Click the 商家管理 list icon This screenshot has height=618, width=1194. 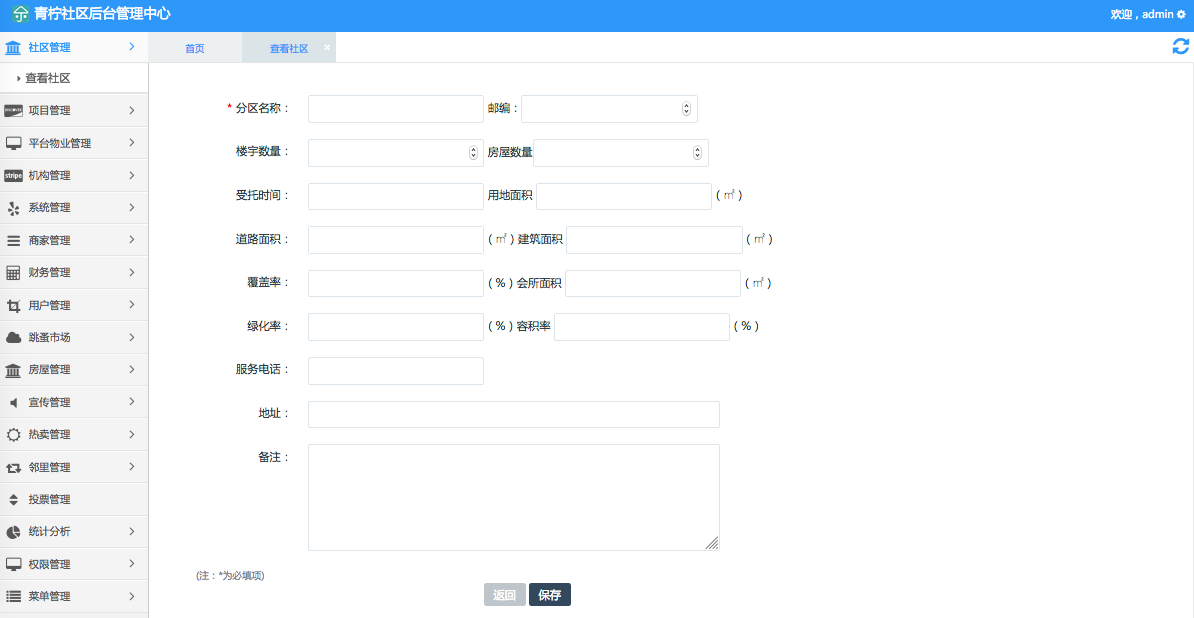13,241
